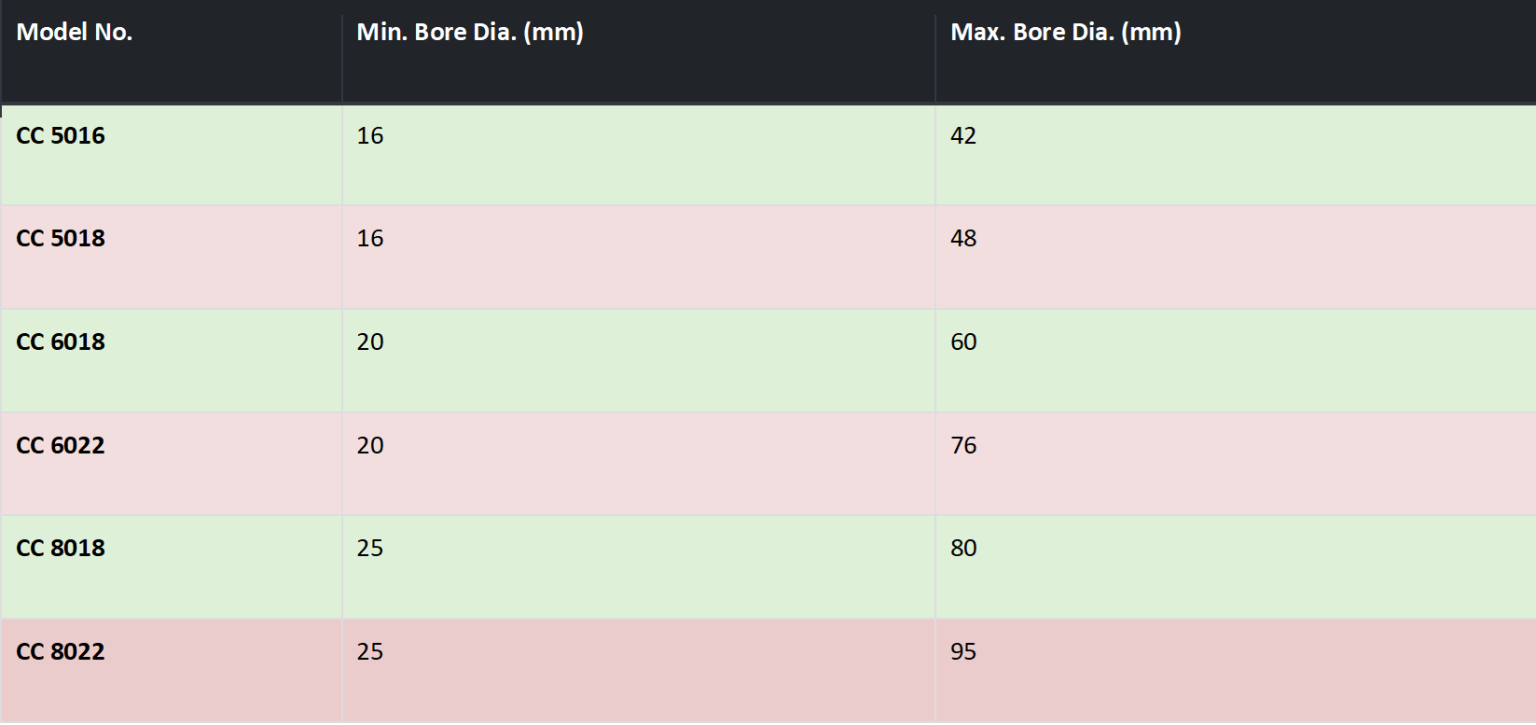The image size is (1536, 725).
Task: Click the min bore value for CC 5018
Action: point(370,239)
